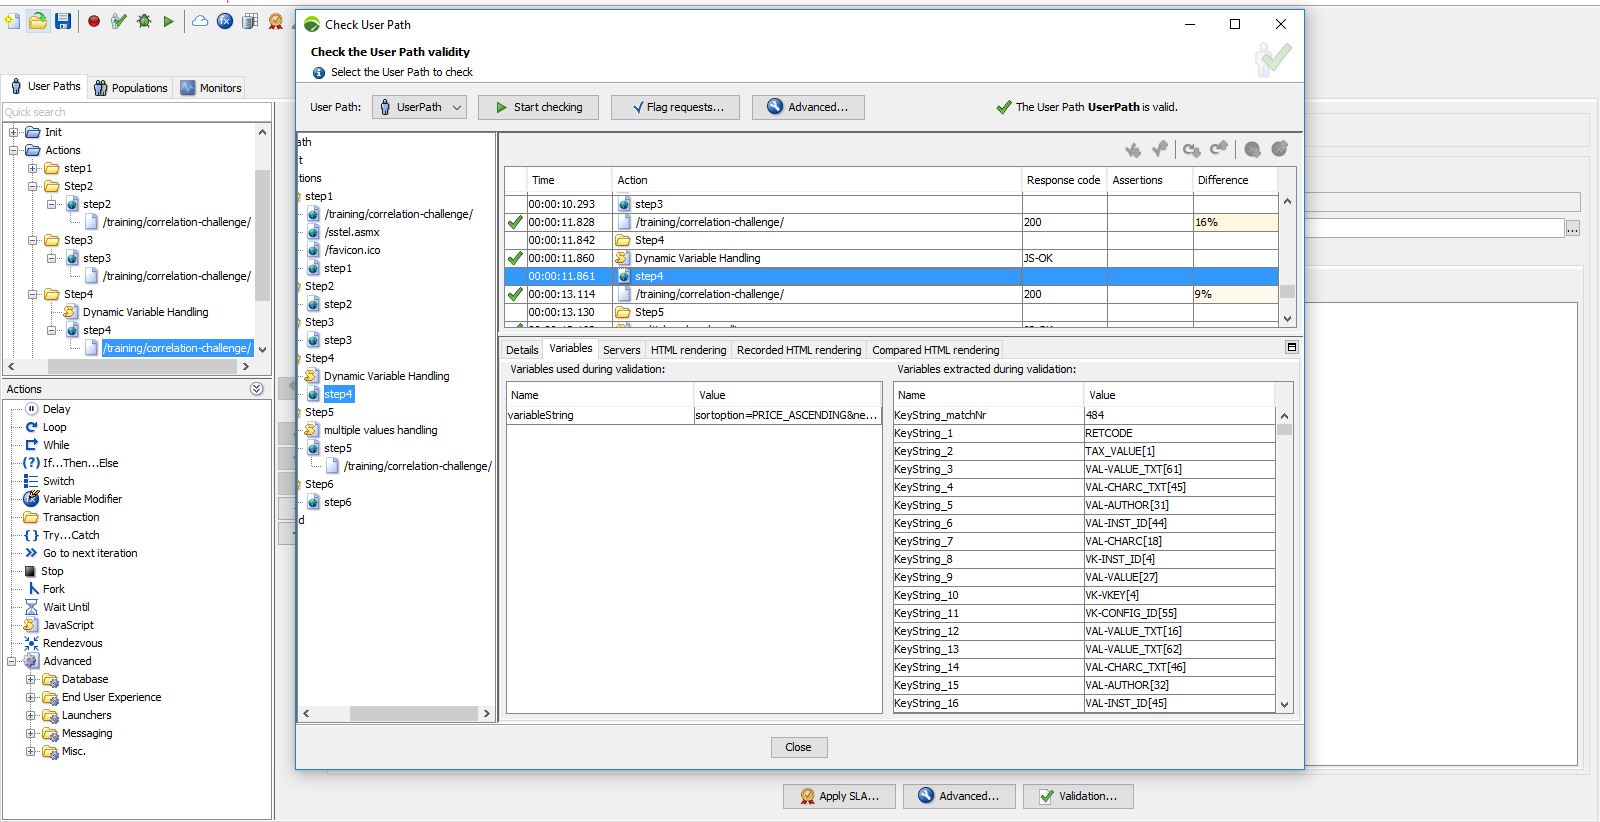Select the Wait Until hourglass icon
Screen dimensions: 1600x822
[31, 607]
